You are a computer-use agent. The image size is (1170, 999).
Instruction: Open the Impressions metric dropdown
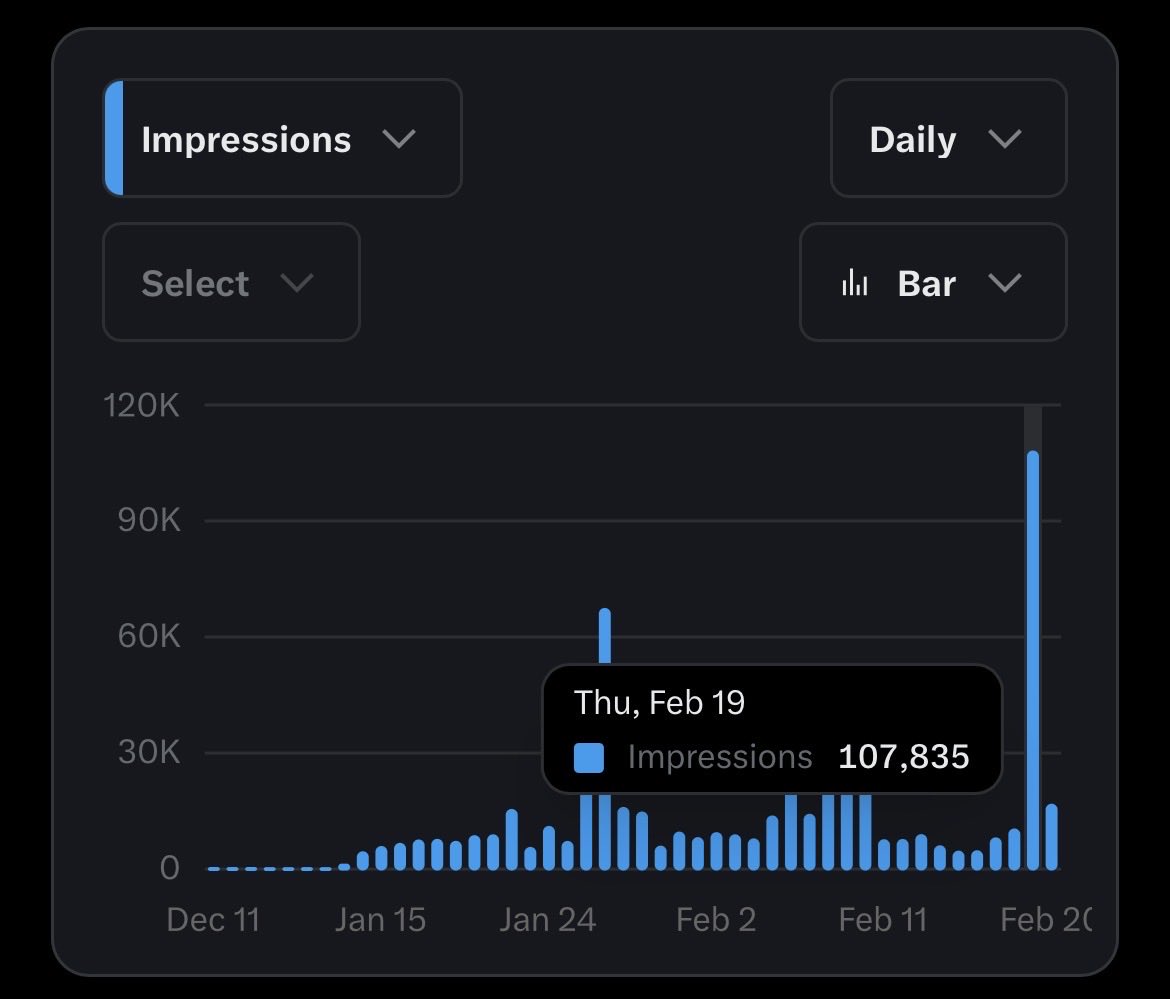tap(282, 138)
